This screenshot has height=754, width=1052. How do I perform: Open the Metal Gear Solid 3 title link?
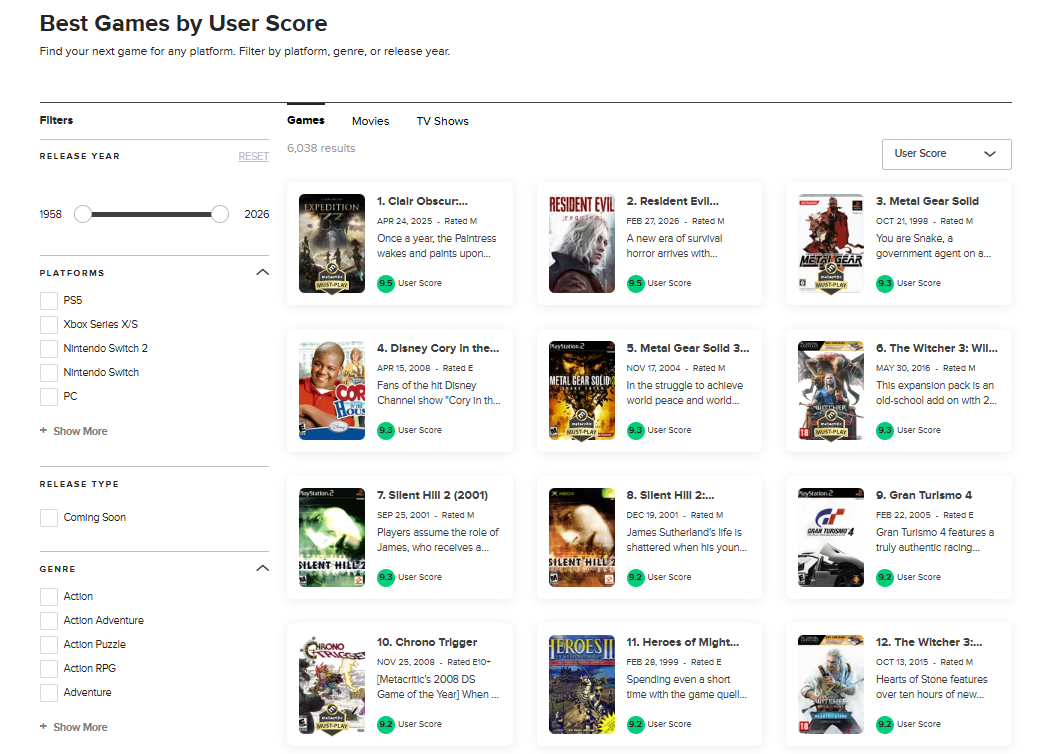tap(687, 348)
